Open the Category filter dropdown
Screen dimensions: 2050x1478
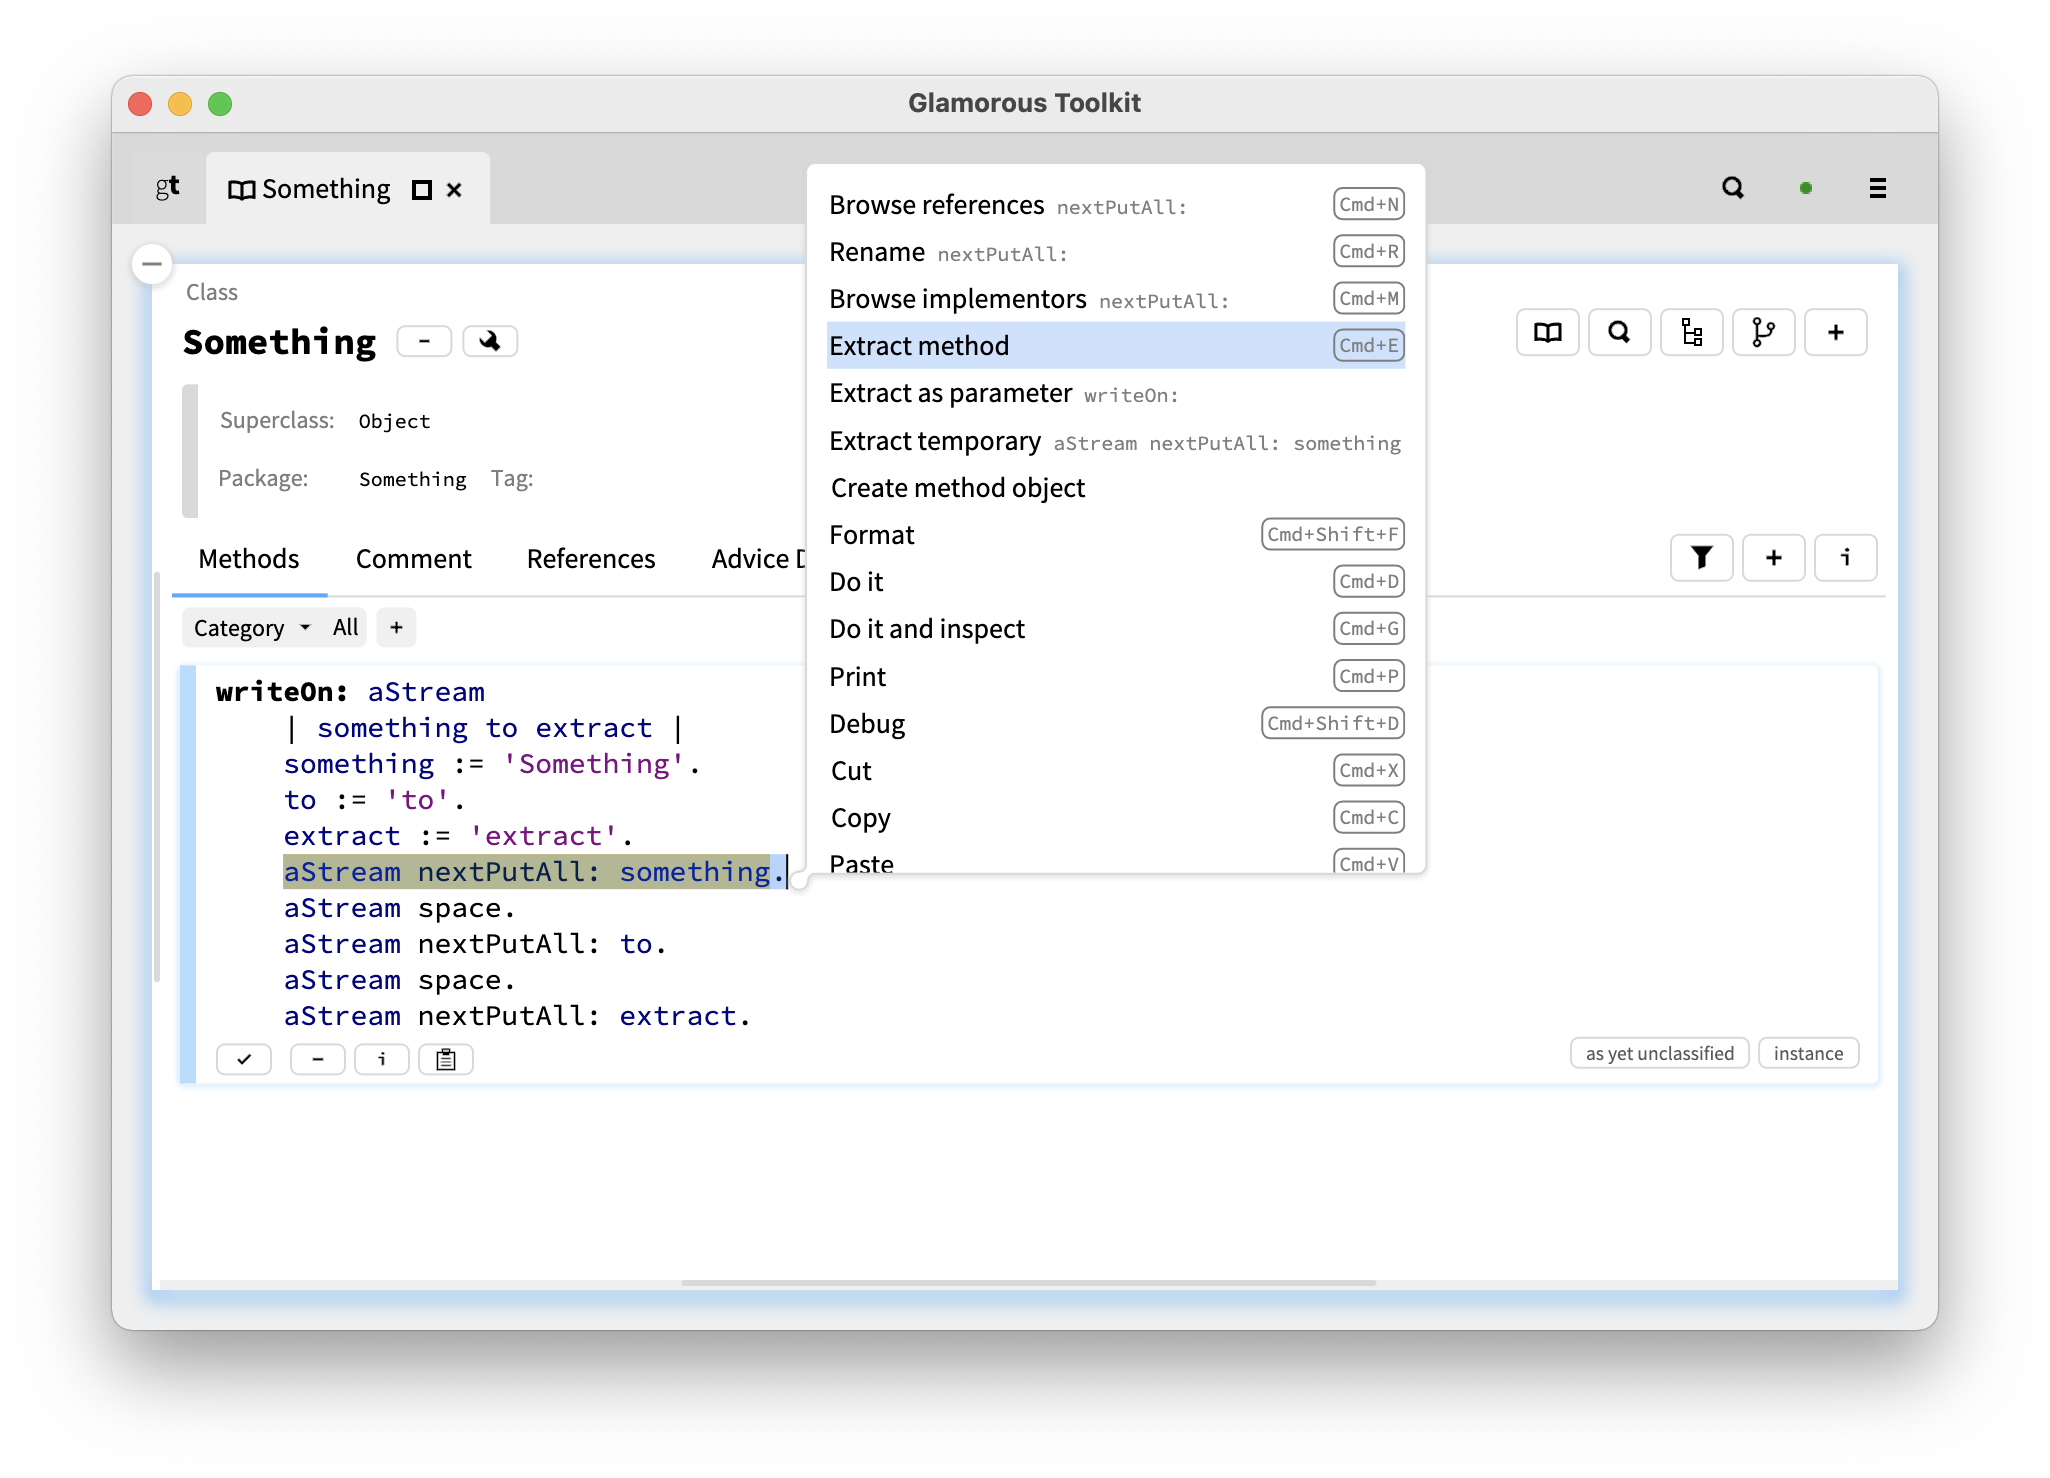point(252,628)
